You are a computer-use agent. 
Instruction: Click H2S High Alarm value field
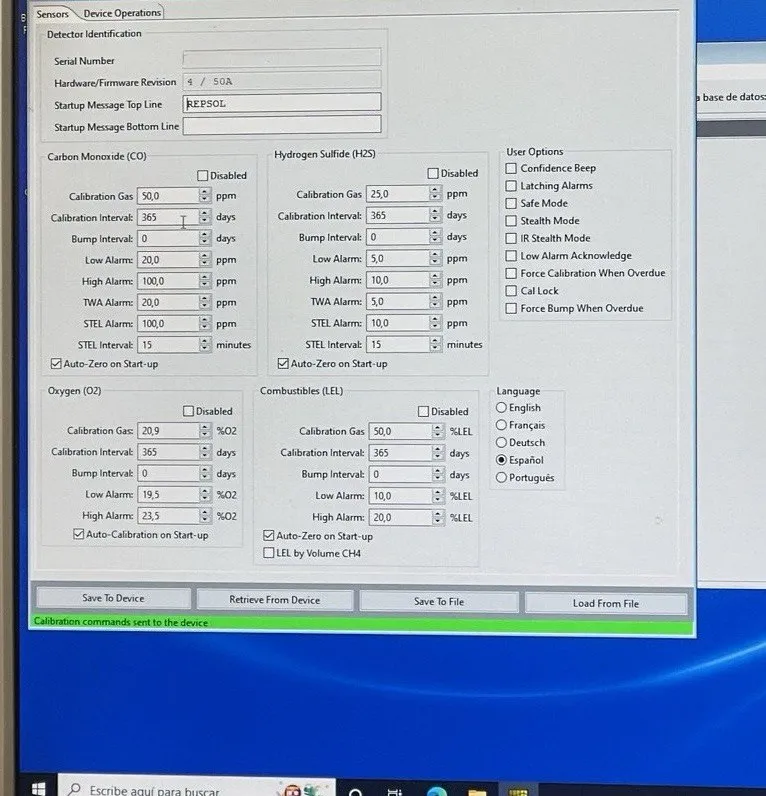click(x=398, y=280)
